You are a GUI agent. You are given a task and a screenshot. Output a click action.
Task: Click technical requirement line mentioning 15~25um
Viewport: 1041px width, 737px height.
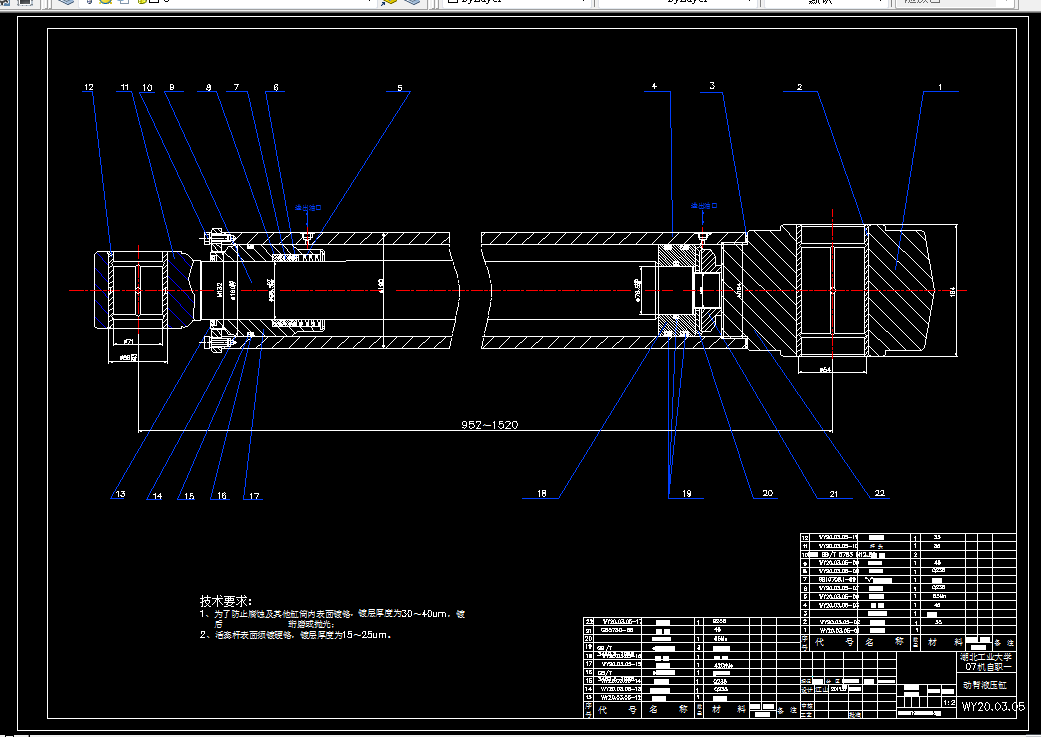click(x=296, y=635)
